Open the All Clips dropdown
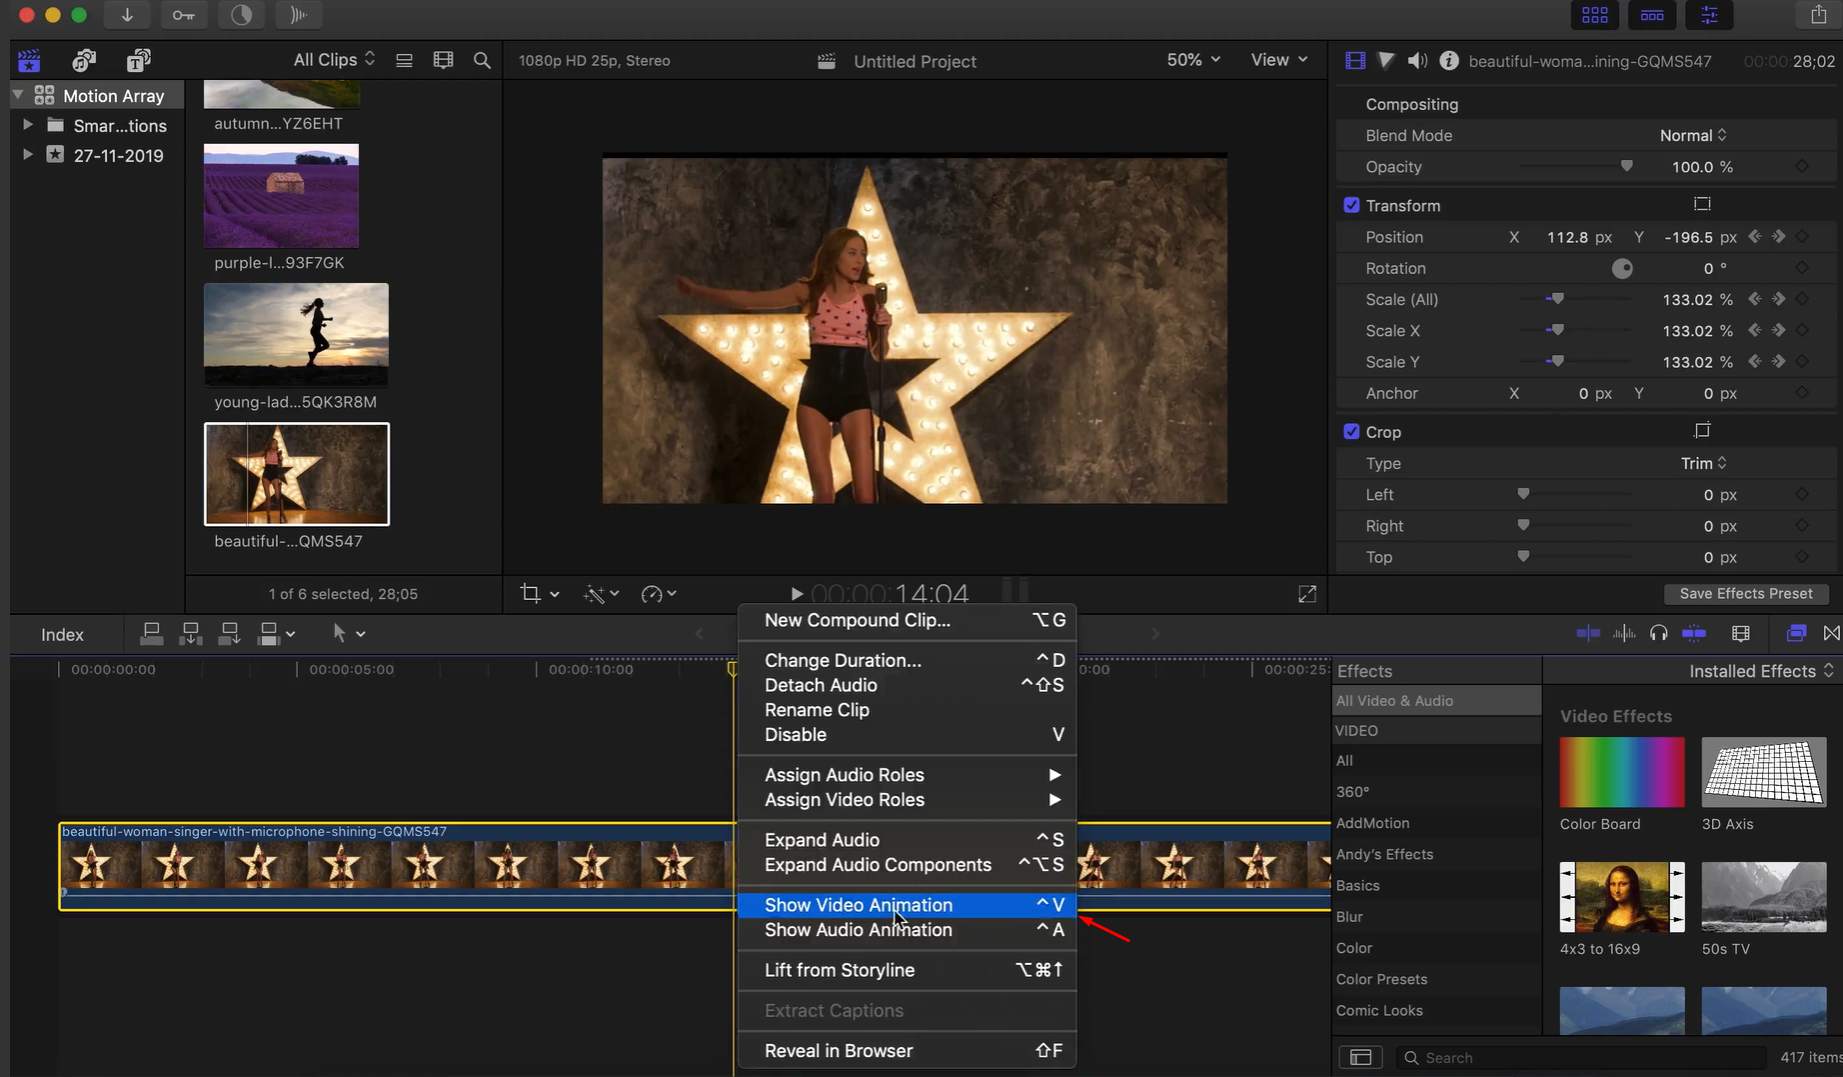 point(332,59)
